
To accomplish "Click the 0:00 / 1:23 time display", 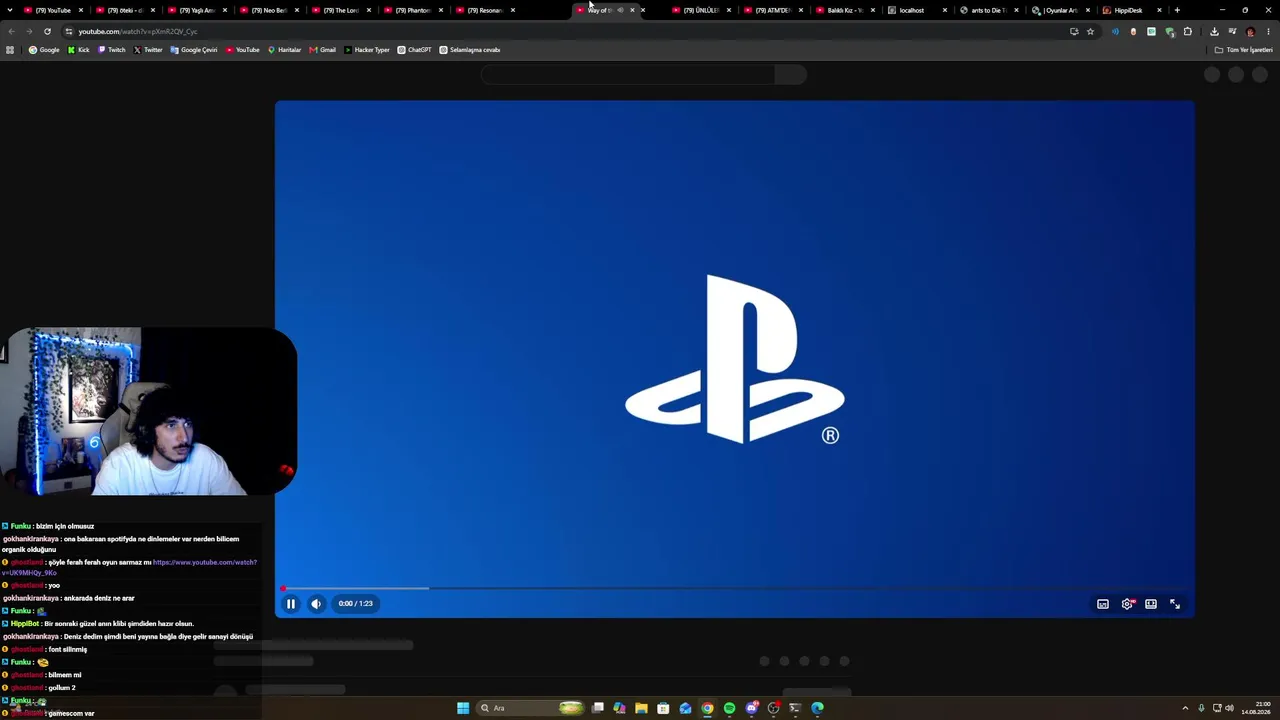I will click(x=355, y=604).
